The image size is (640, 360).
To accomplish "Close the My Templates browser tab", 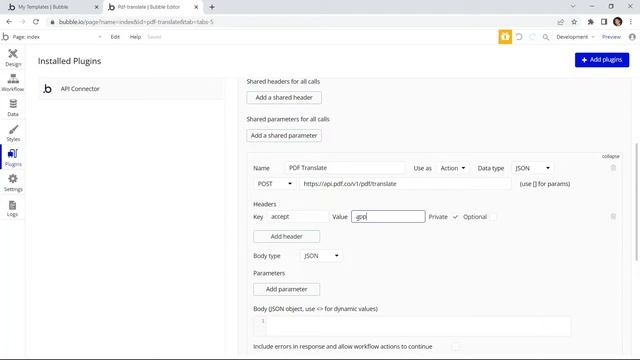I will (97, 7).
